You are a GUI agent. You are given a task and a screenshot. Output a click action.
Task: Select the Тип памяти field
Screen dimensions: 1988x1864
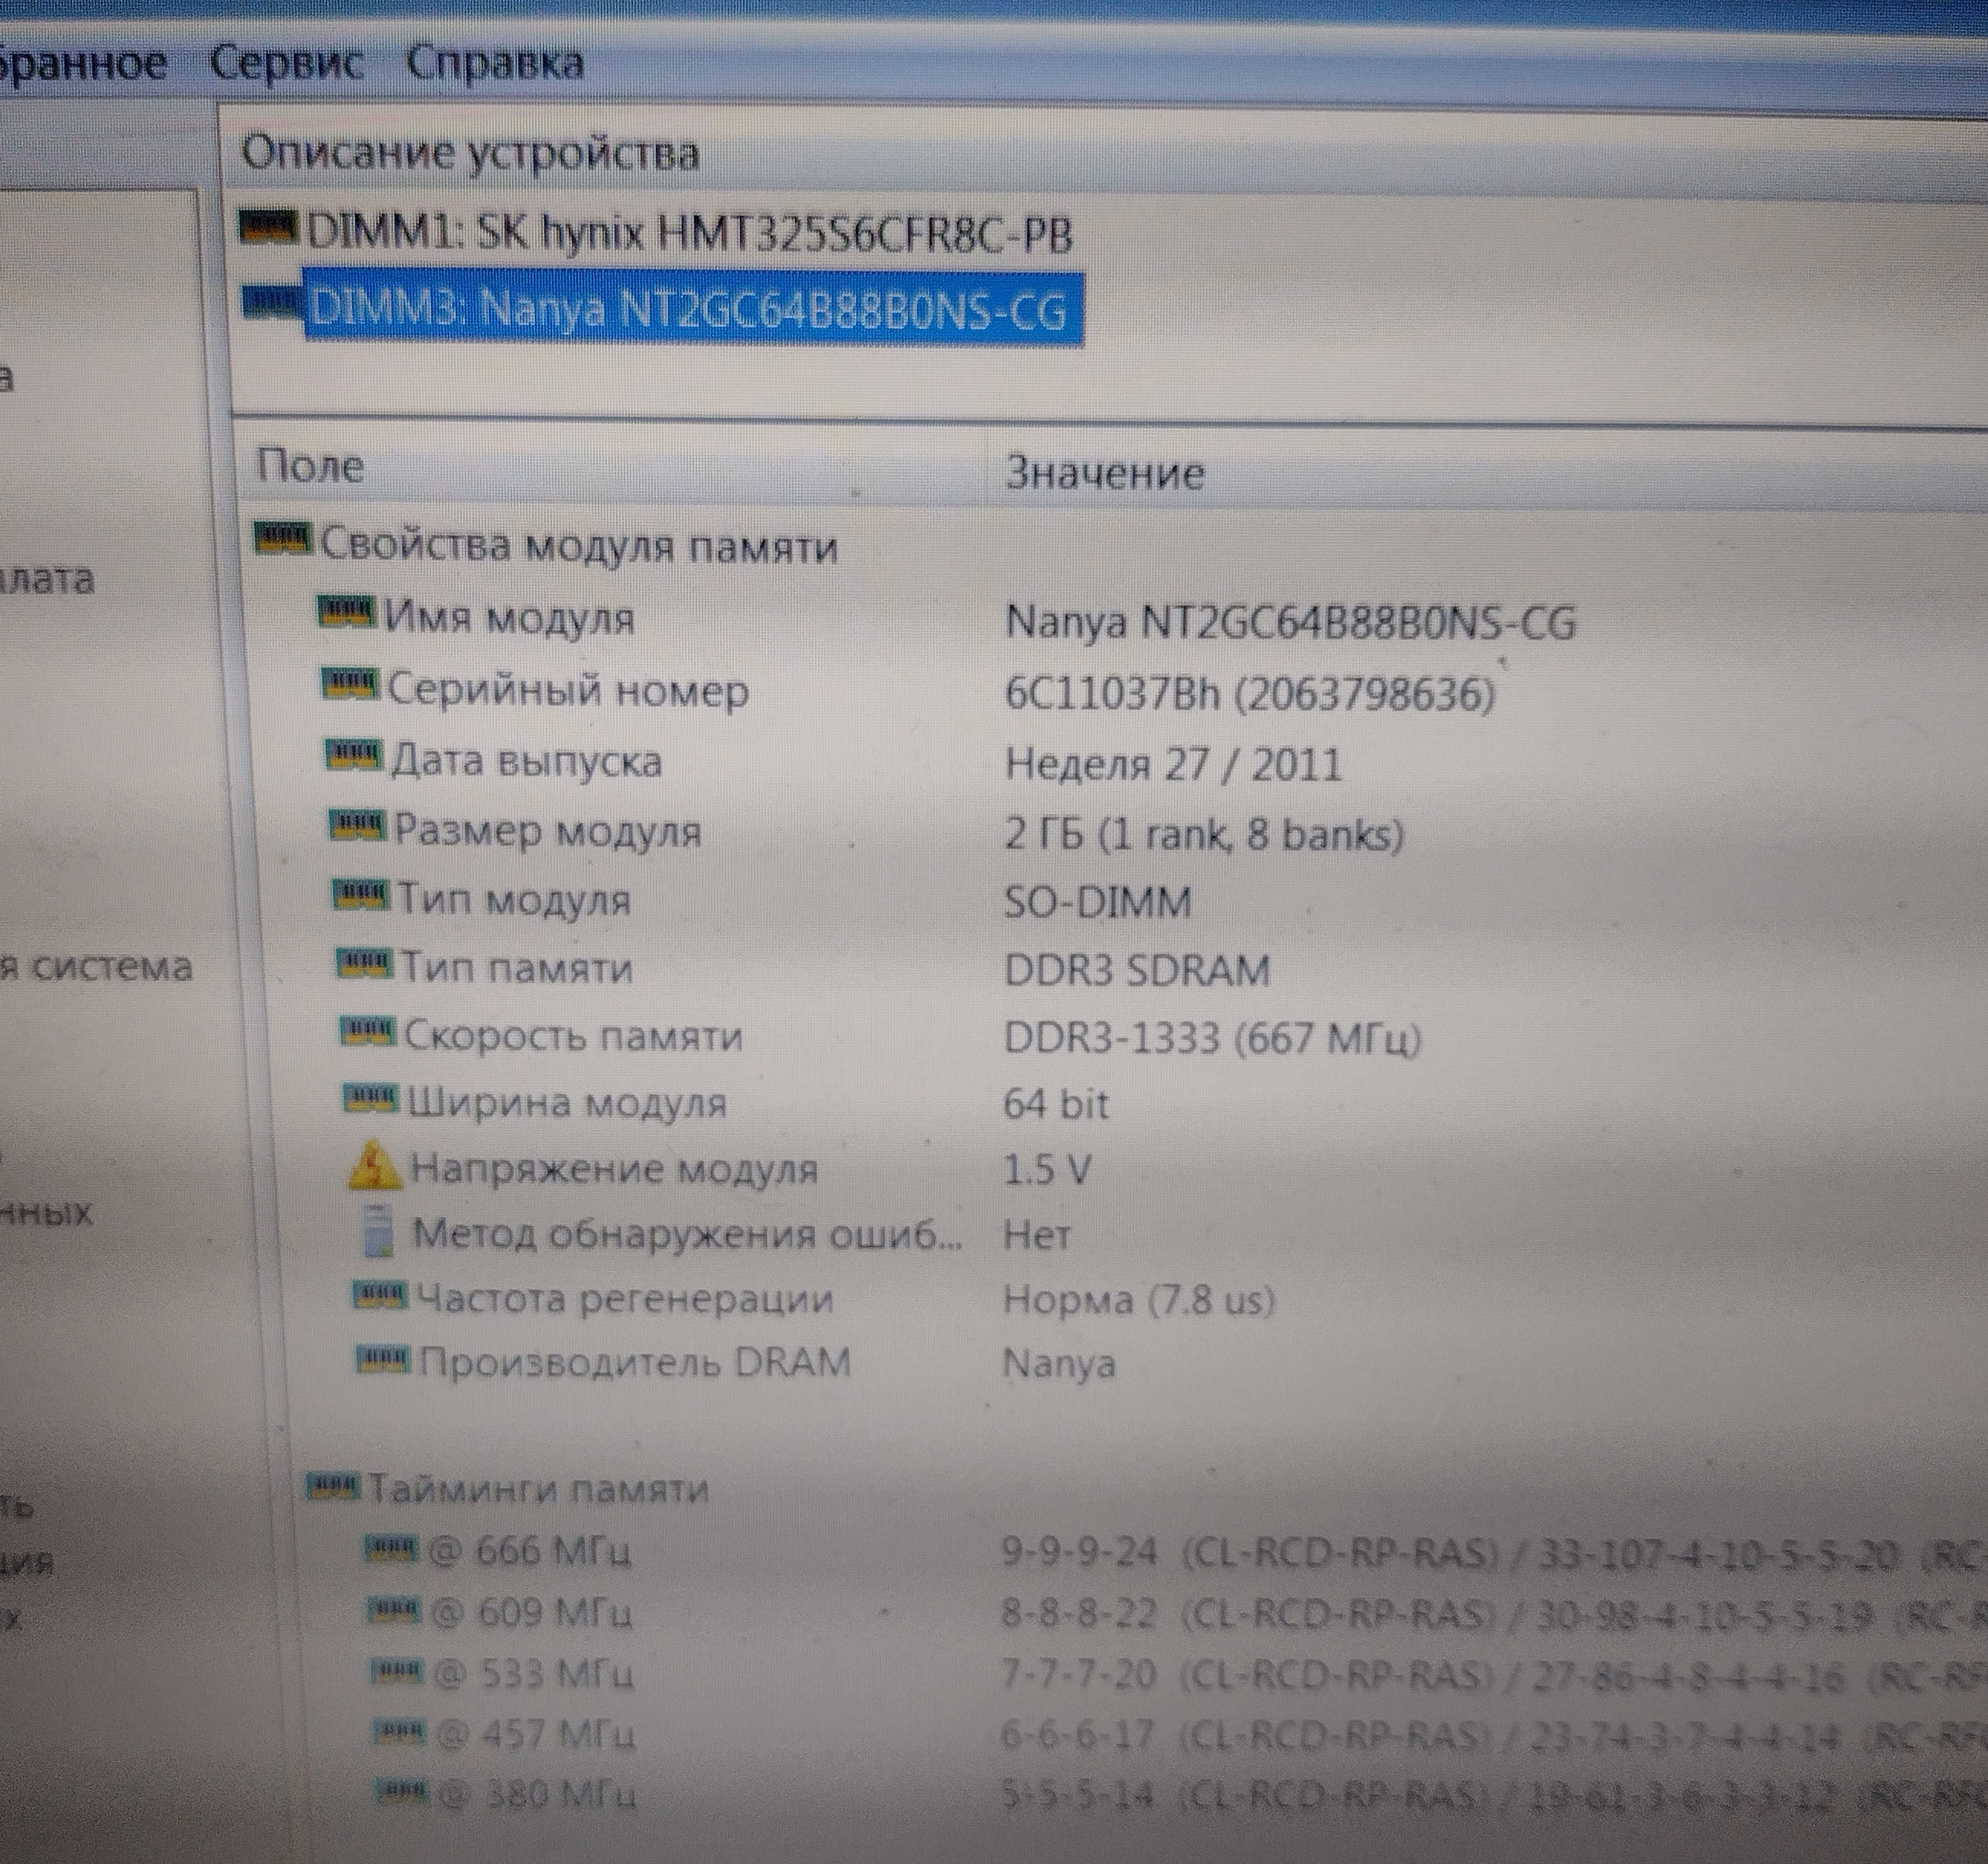[x=517, y=968]
